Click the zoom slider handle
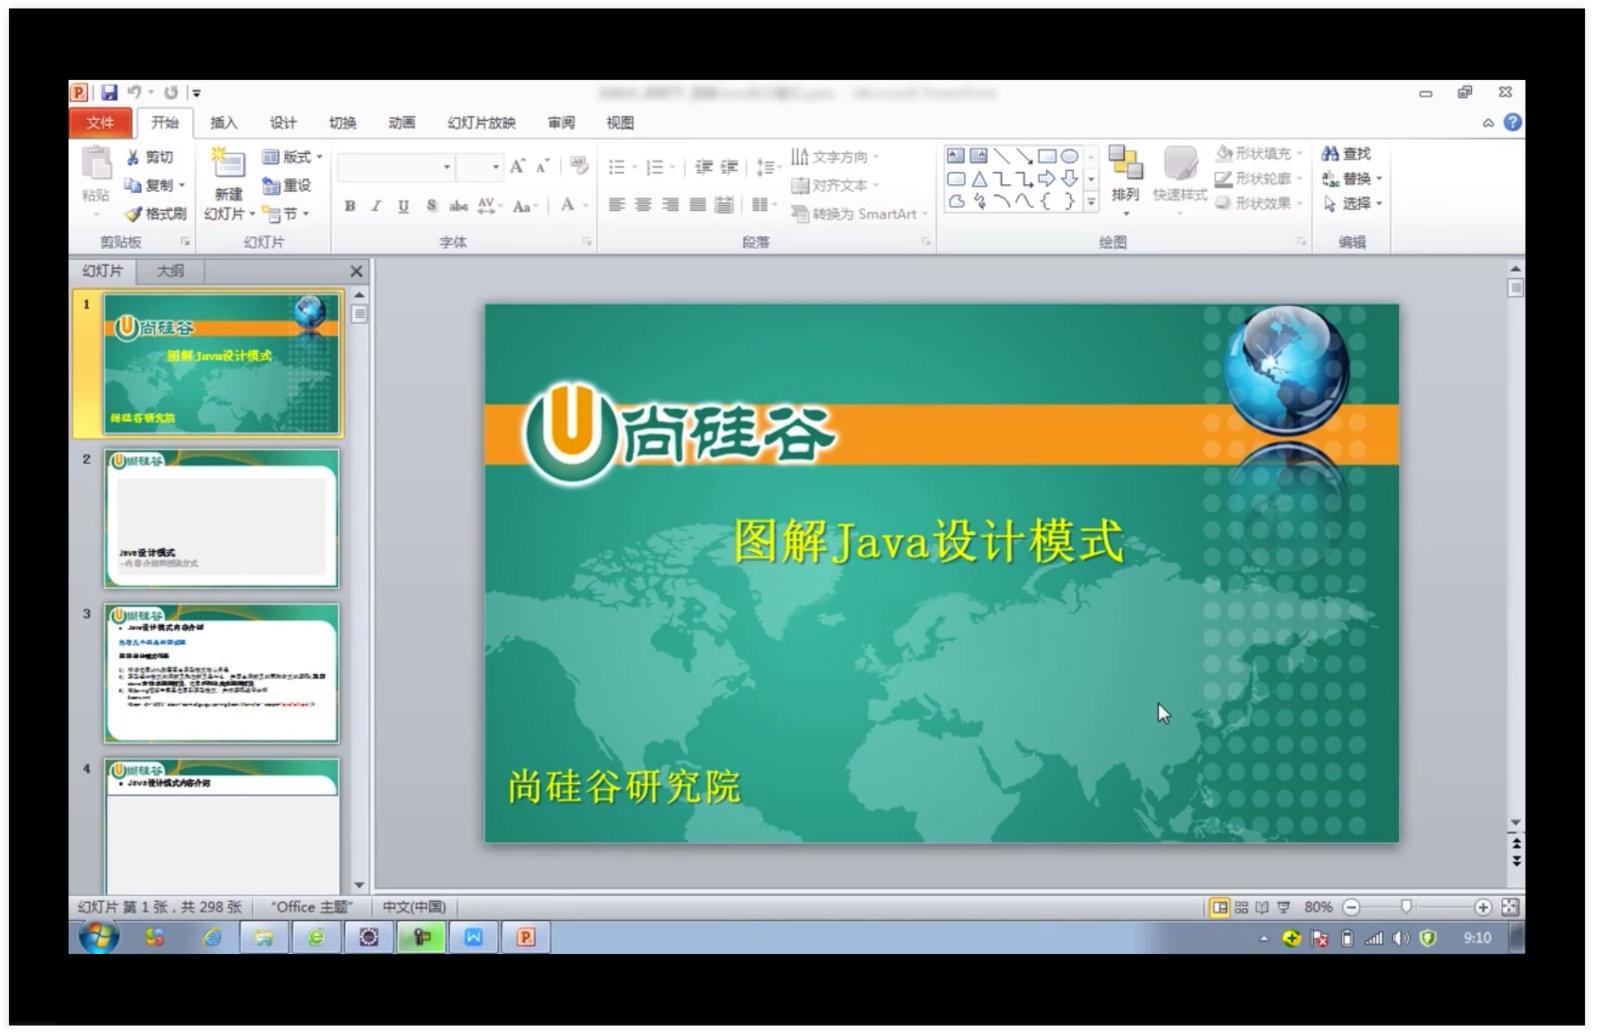 (1406, 907)
